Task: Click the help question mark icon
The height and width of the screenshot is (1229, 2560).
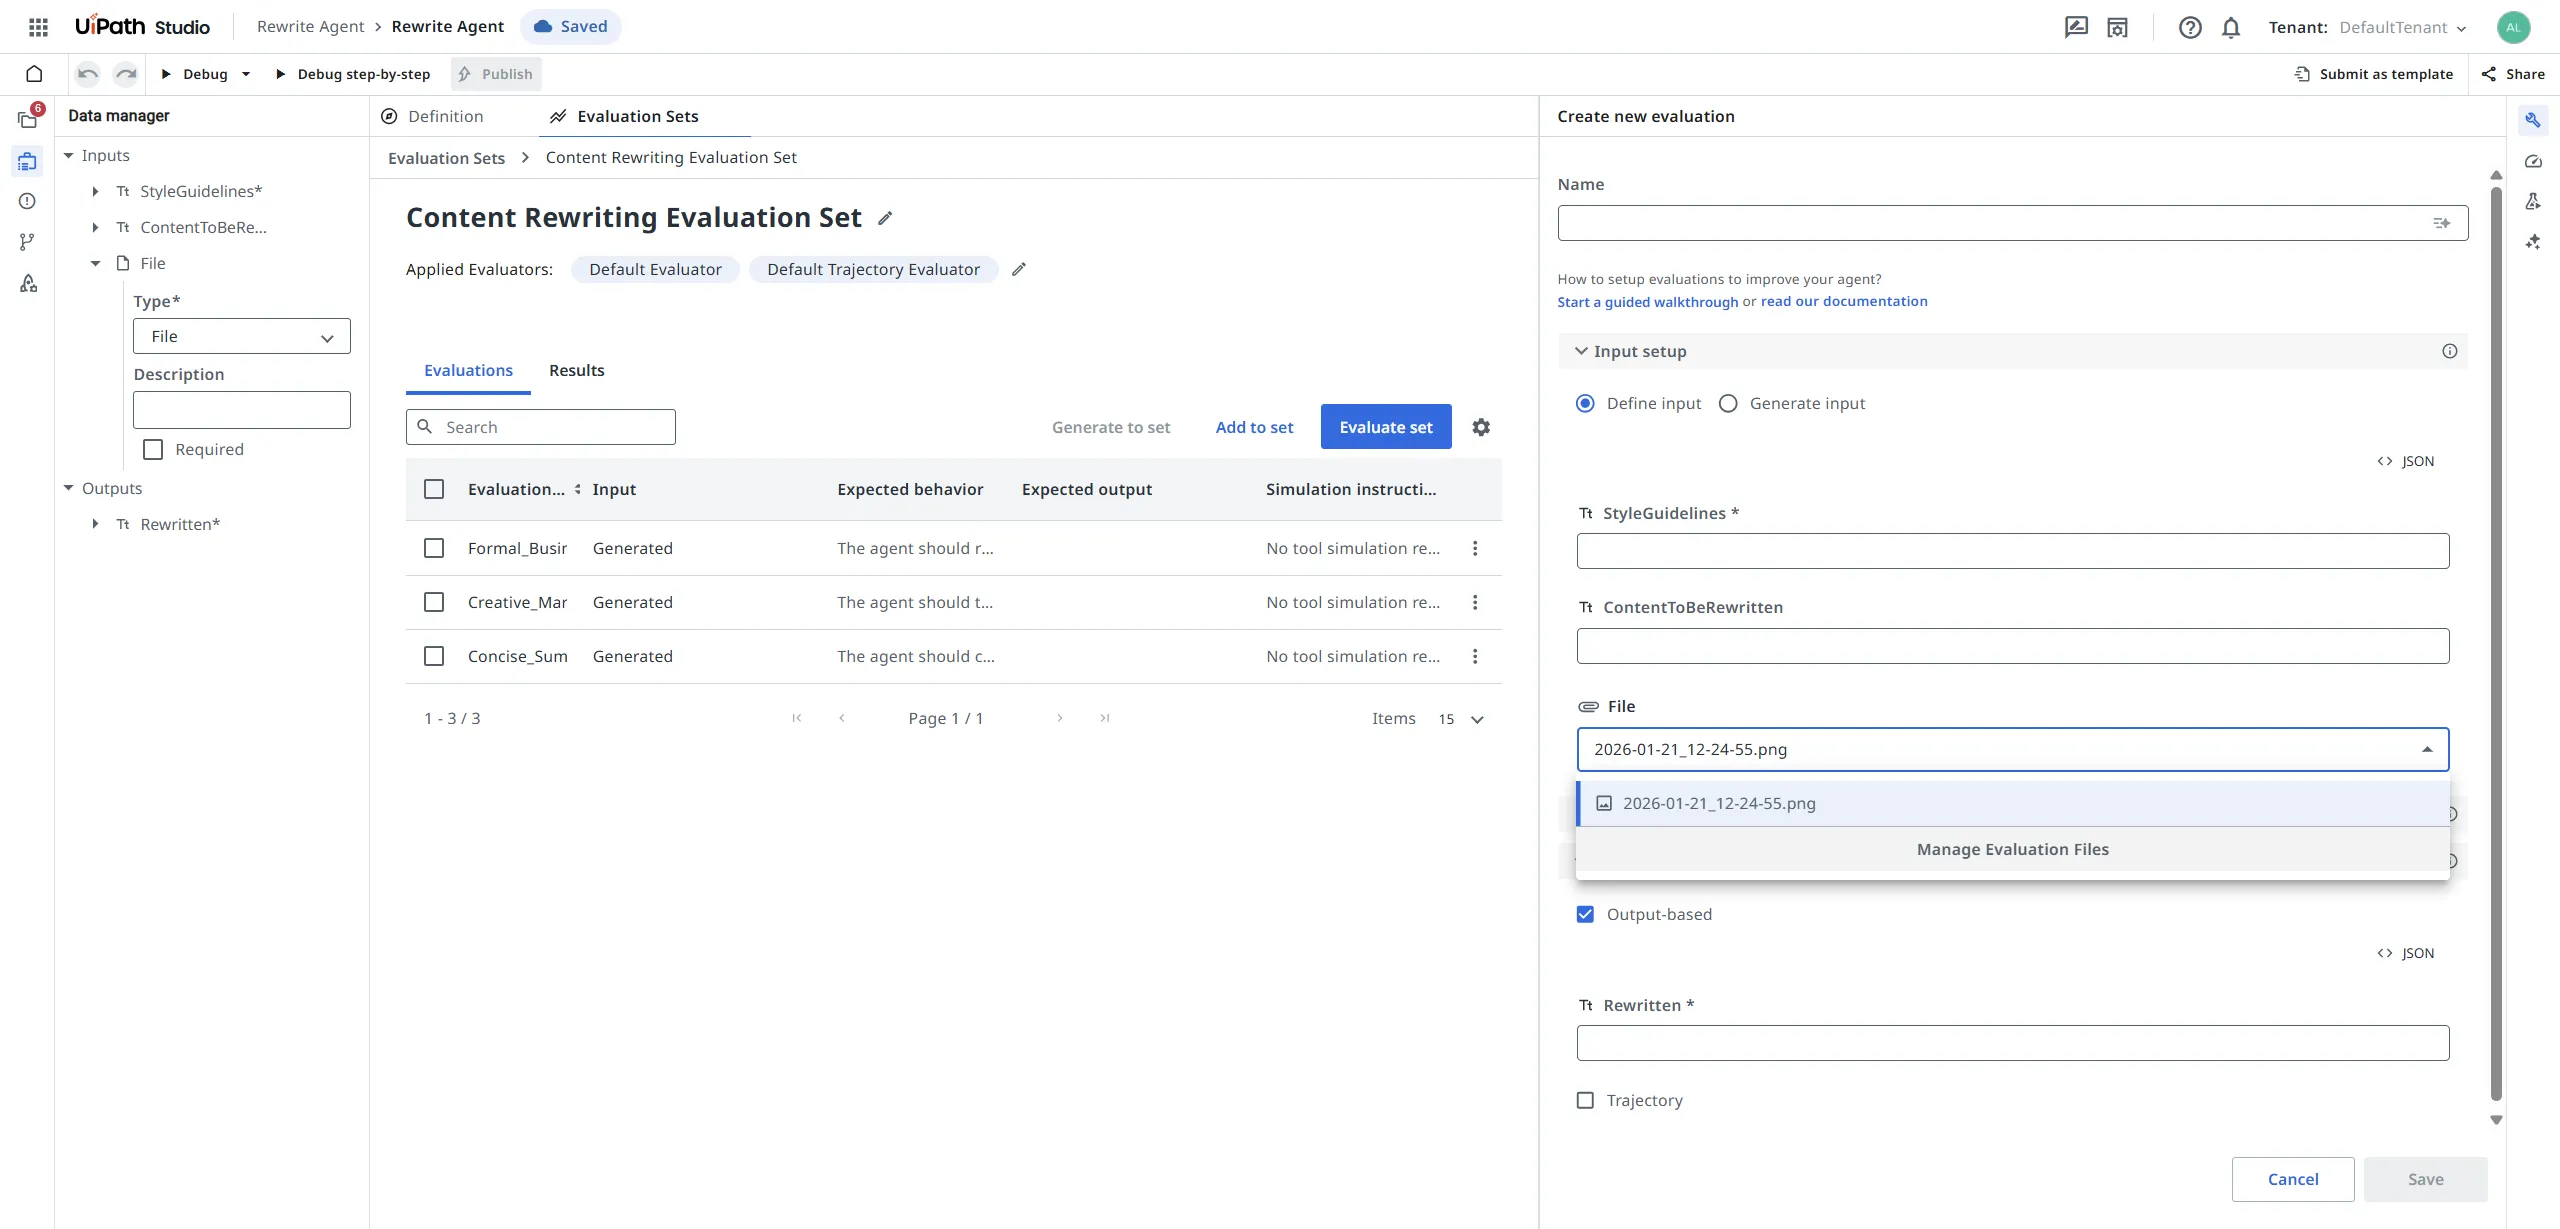Action: pyautogui.click(x=2190, y=27)
